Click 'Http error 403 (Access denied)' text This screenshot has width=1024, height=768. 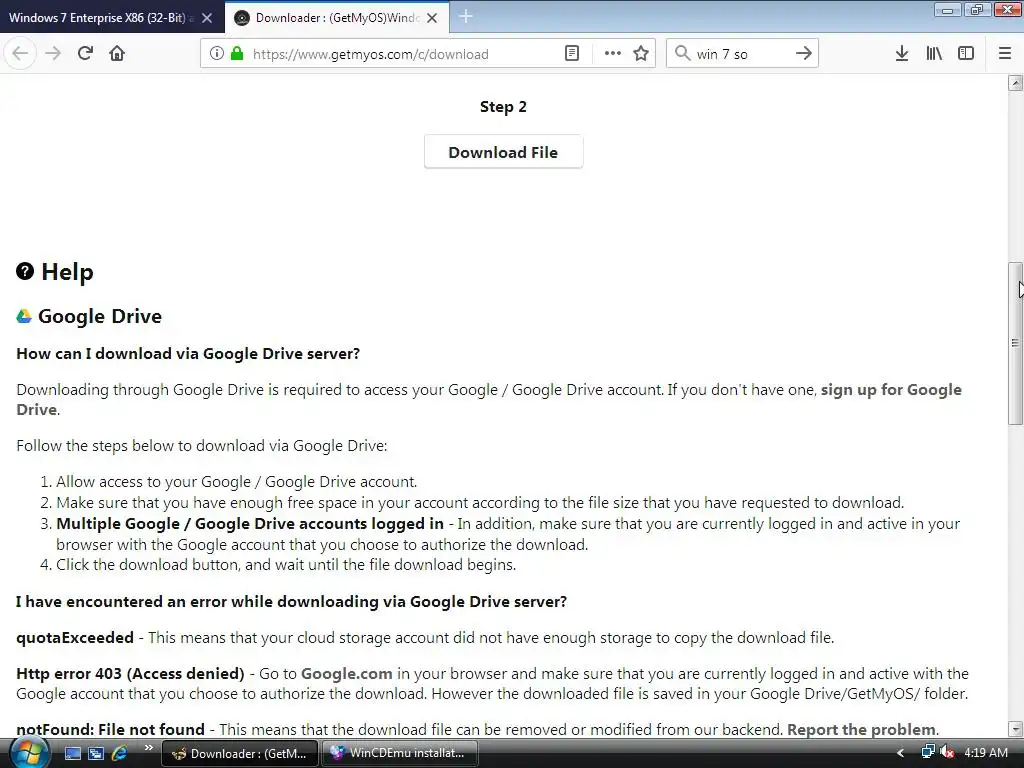click(x=131, y=674)
